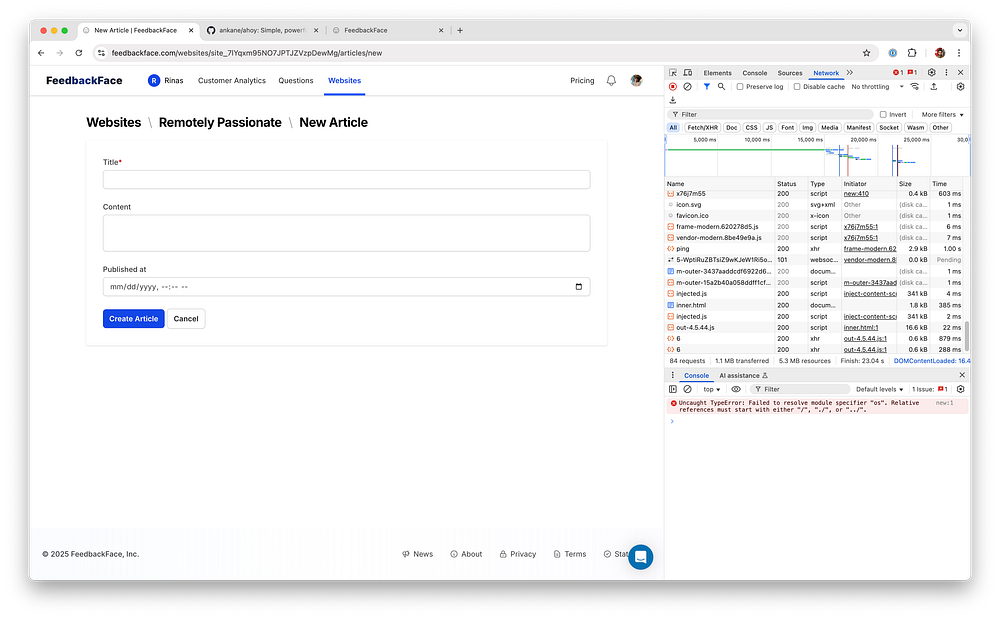Open the browser extensions puzzle icon
The width and height of the screenshot is (1000, 619).
[x=912, y=53]
